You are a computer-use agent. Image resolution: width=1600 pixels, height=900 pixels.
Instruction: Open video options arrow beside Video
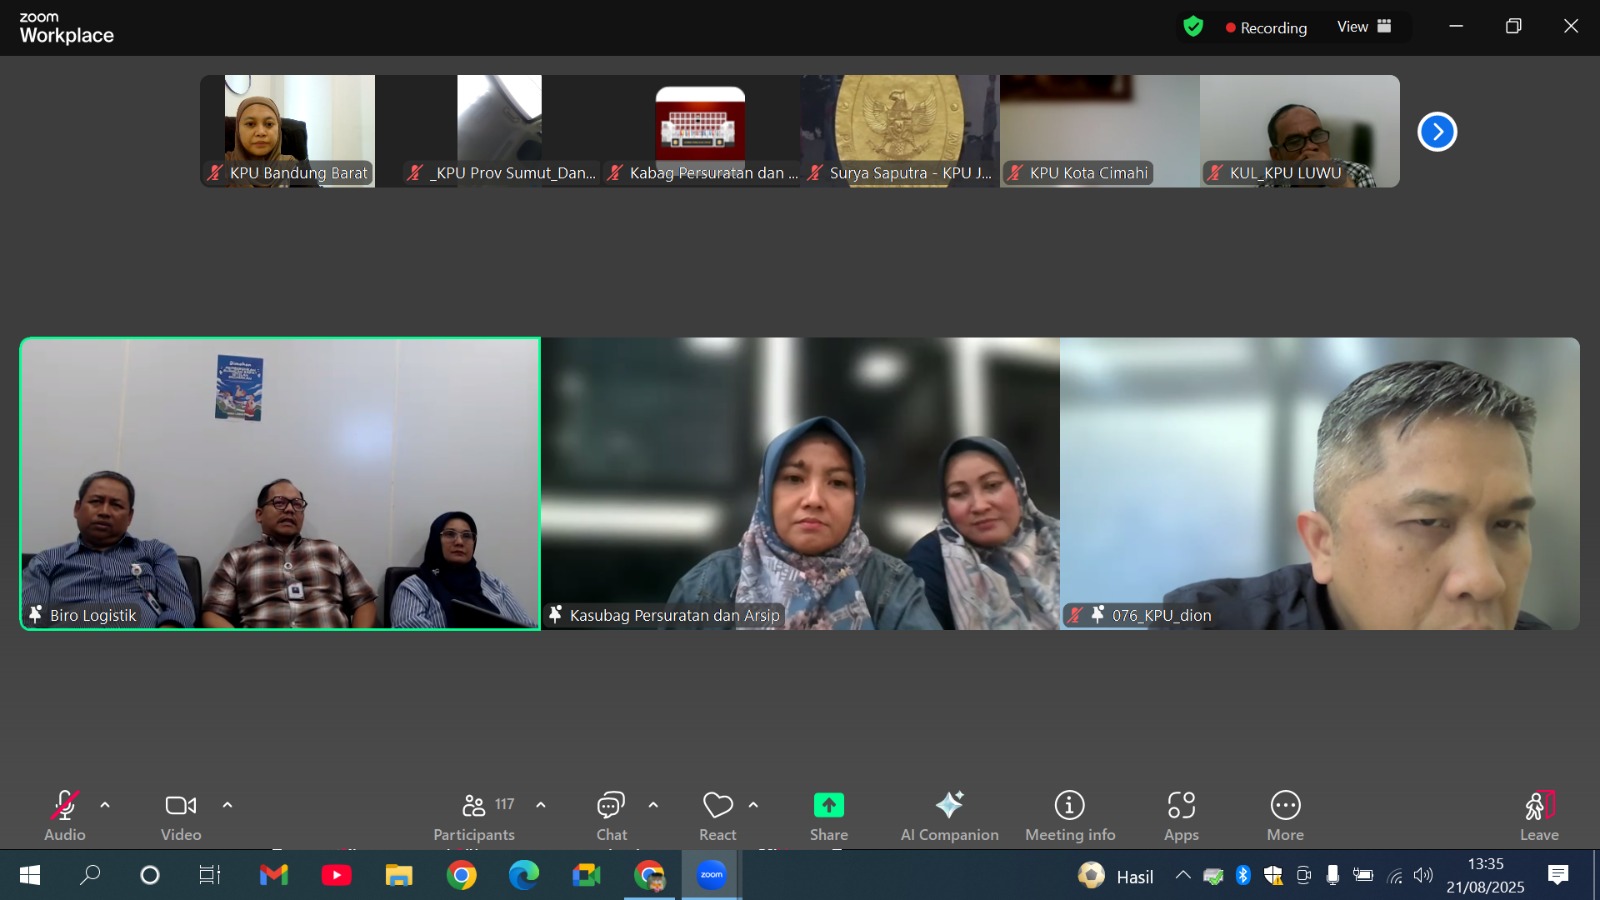(x=227, y=805)
